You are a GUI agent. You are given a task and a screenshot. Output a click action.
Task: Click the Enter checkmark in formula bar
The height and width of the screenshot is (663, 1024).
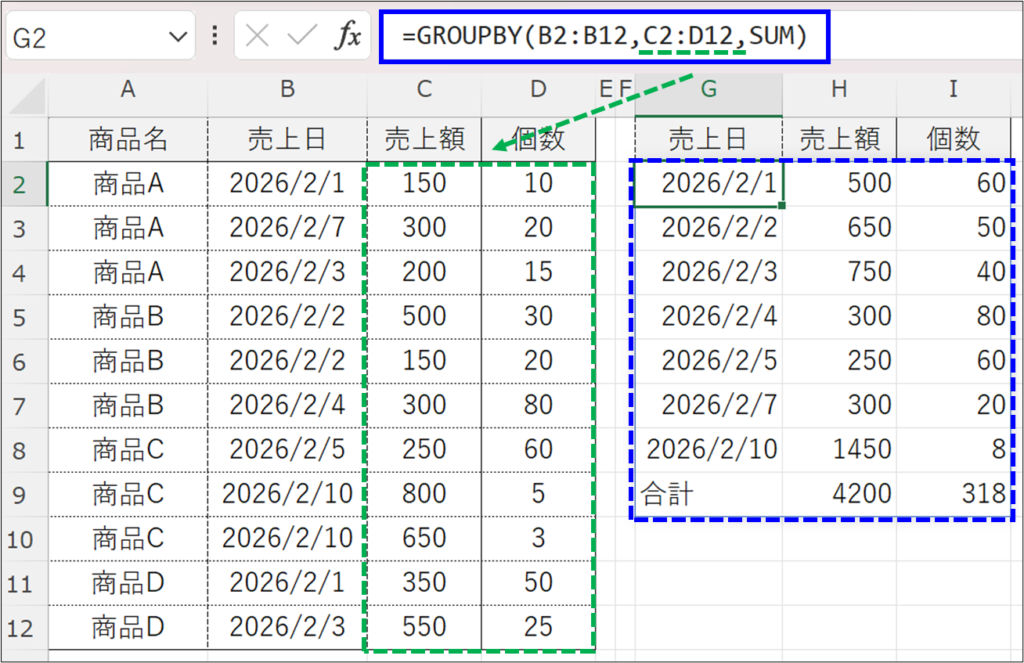click(x=302, y=37)
